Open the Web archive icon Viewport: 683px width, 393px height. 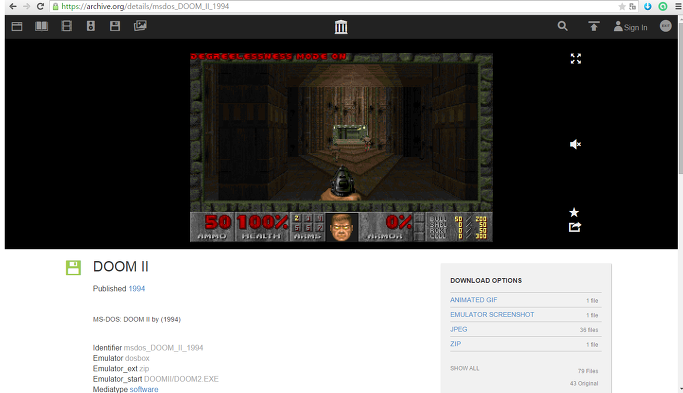[17, 27]
